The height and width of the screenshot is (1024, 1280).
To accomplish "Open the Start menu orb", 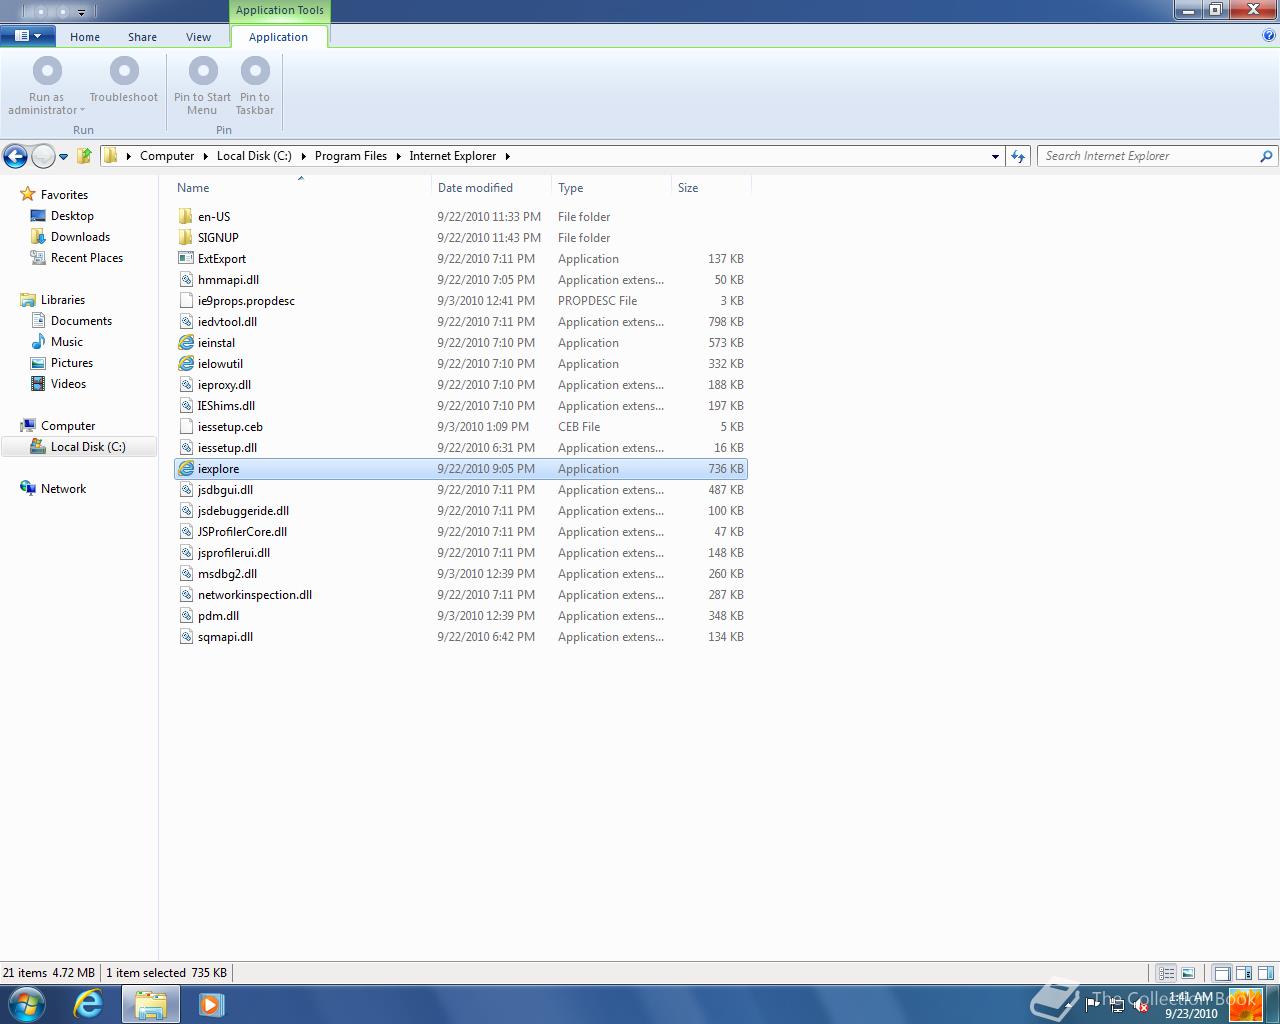I will 26,1004.
